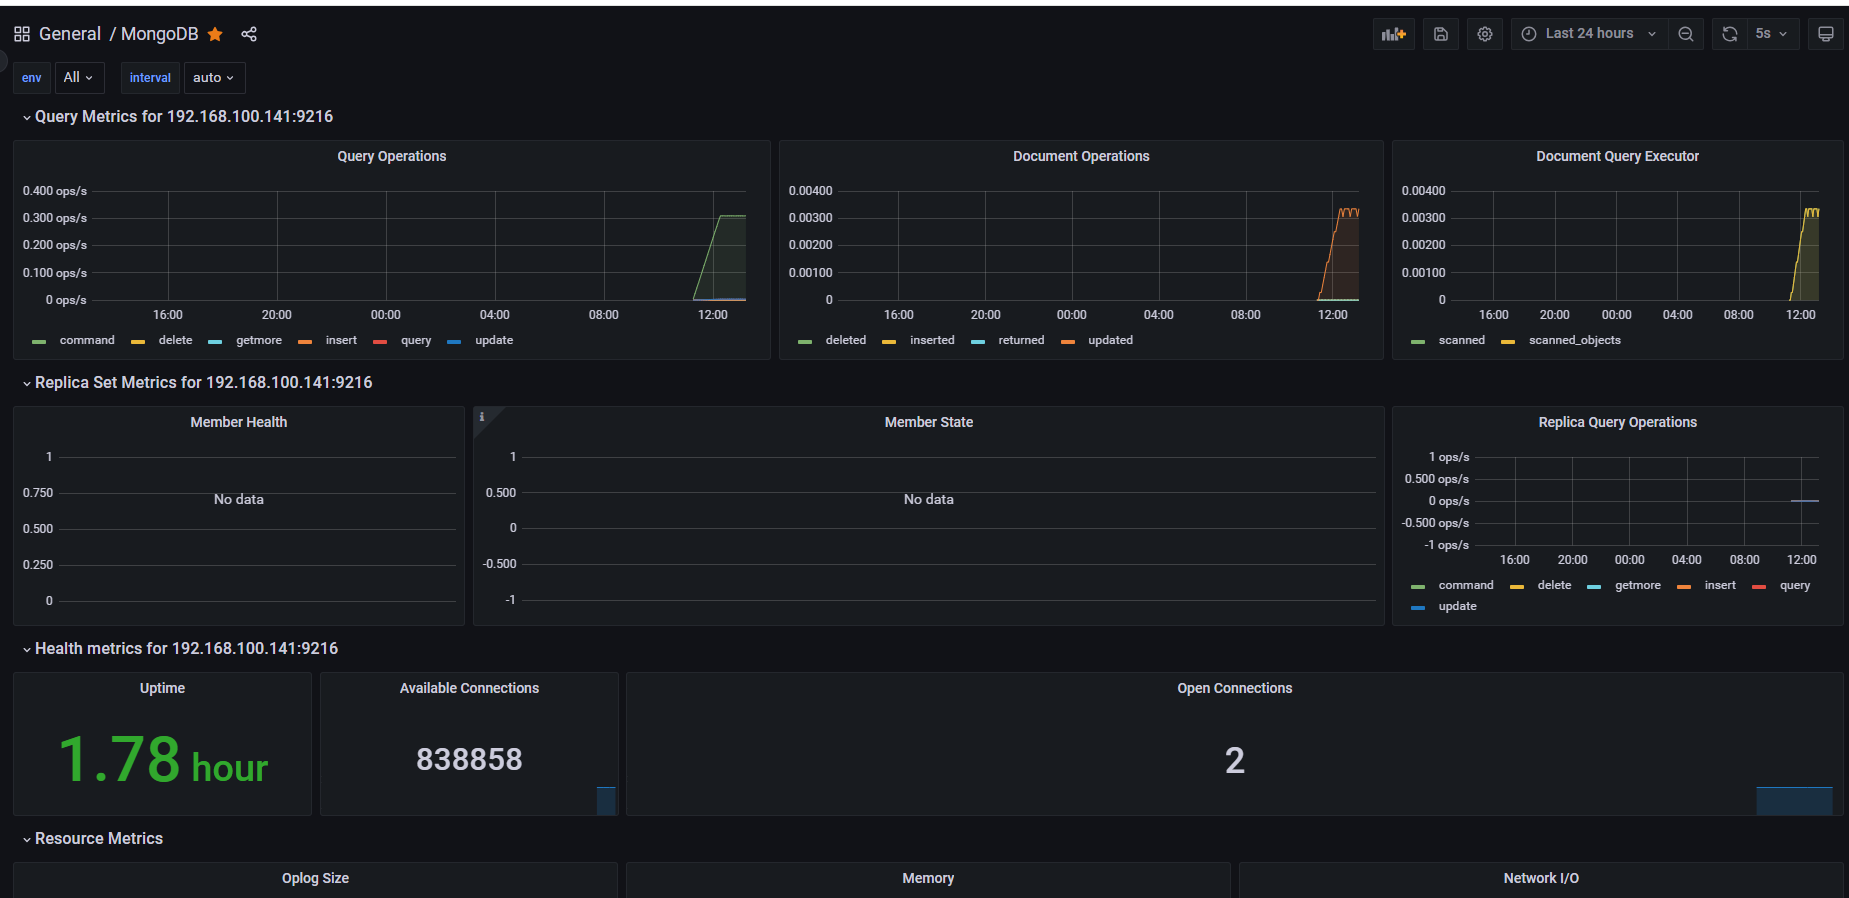This screenshot has width=1849, height=898.
Task: Toggle query series in Query Operations legend
Action: click(x=416, y=340)
